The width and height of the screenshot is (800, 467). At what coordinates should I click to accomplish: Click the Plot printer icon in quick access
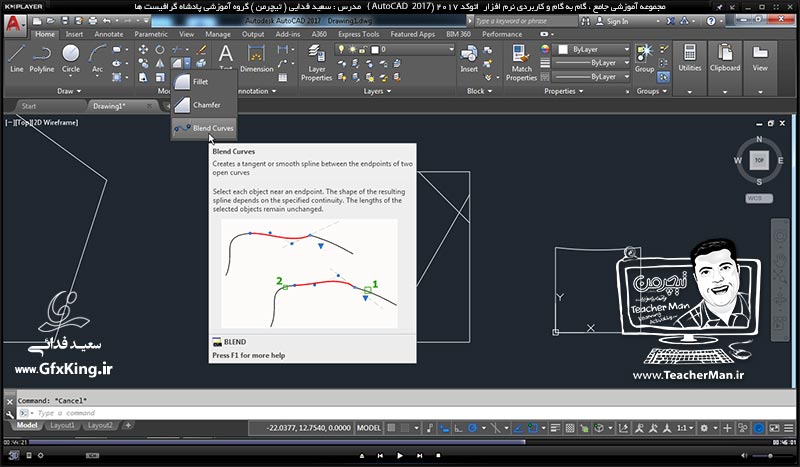click(93, 21)
